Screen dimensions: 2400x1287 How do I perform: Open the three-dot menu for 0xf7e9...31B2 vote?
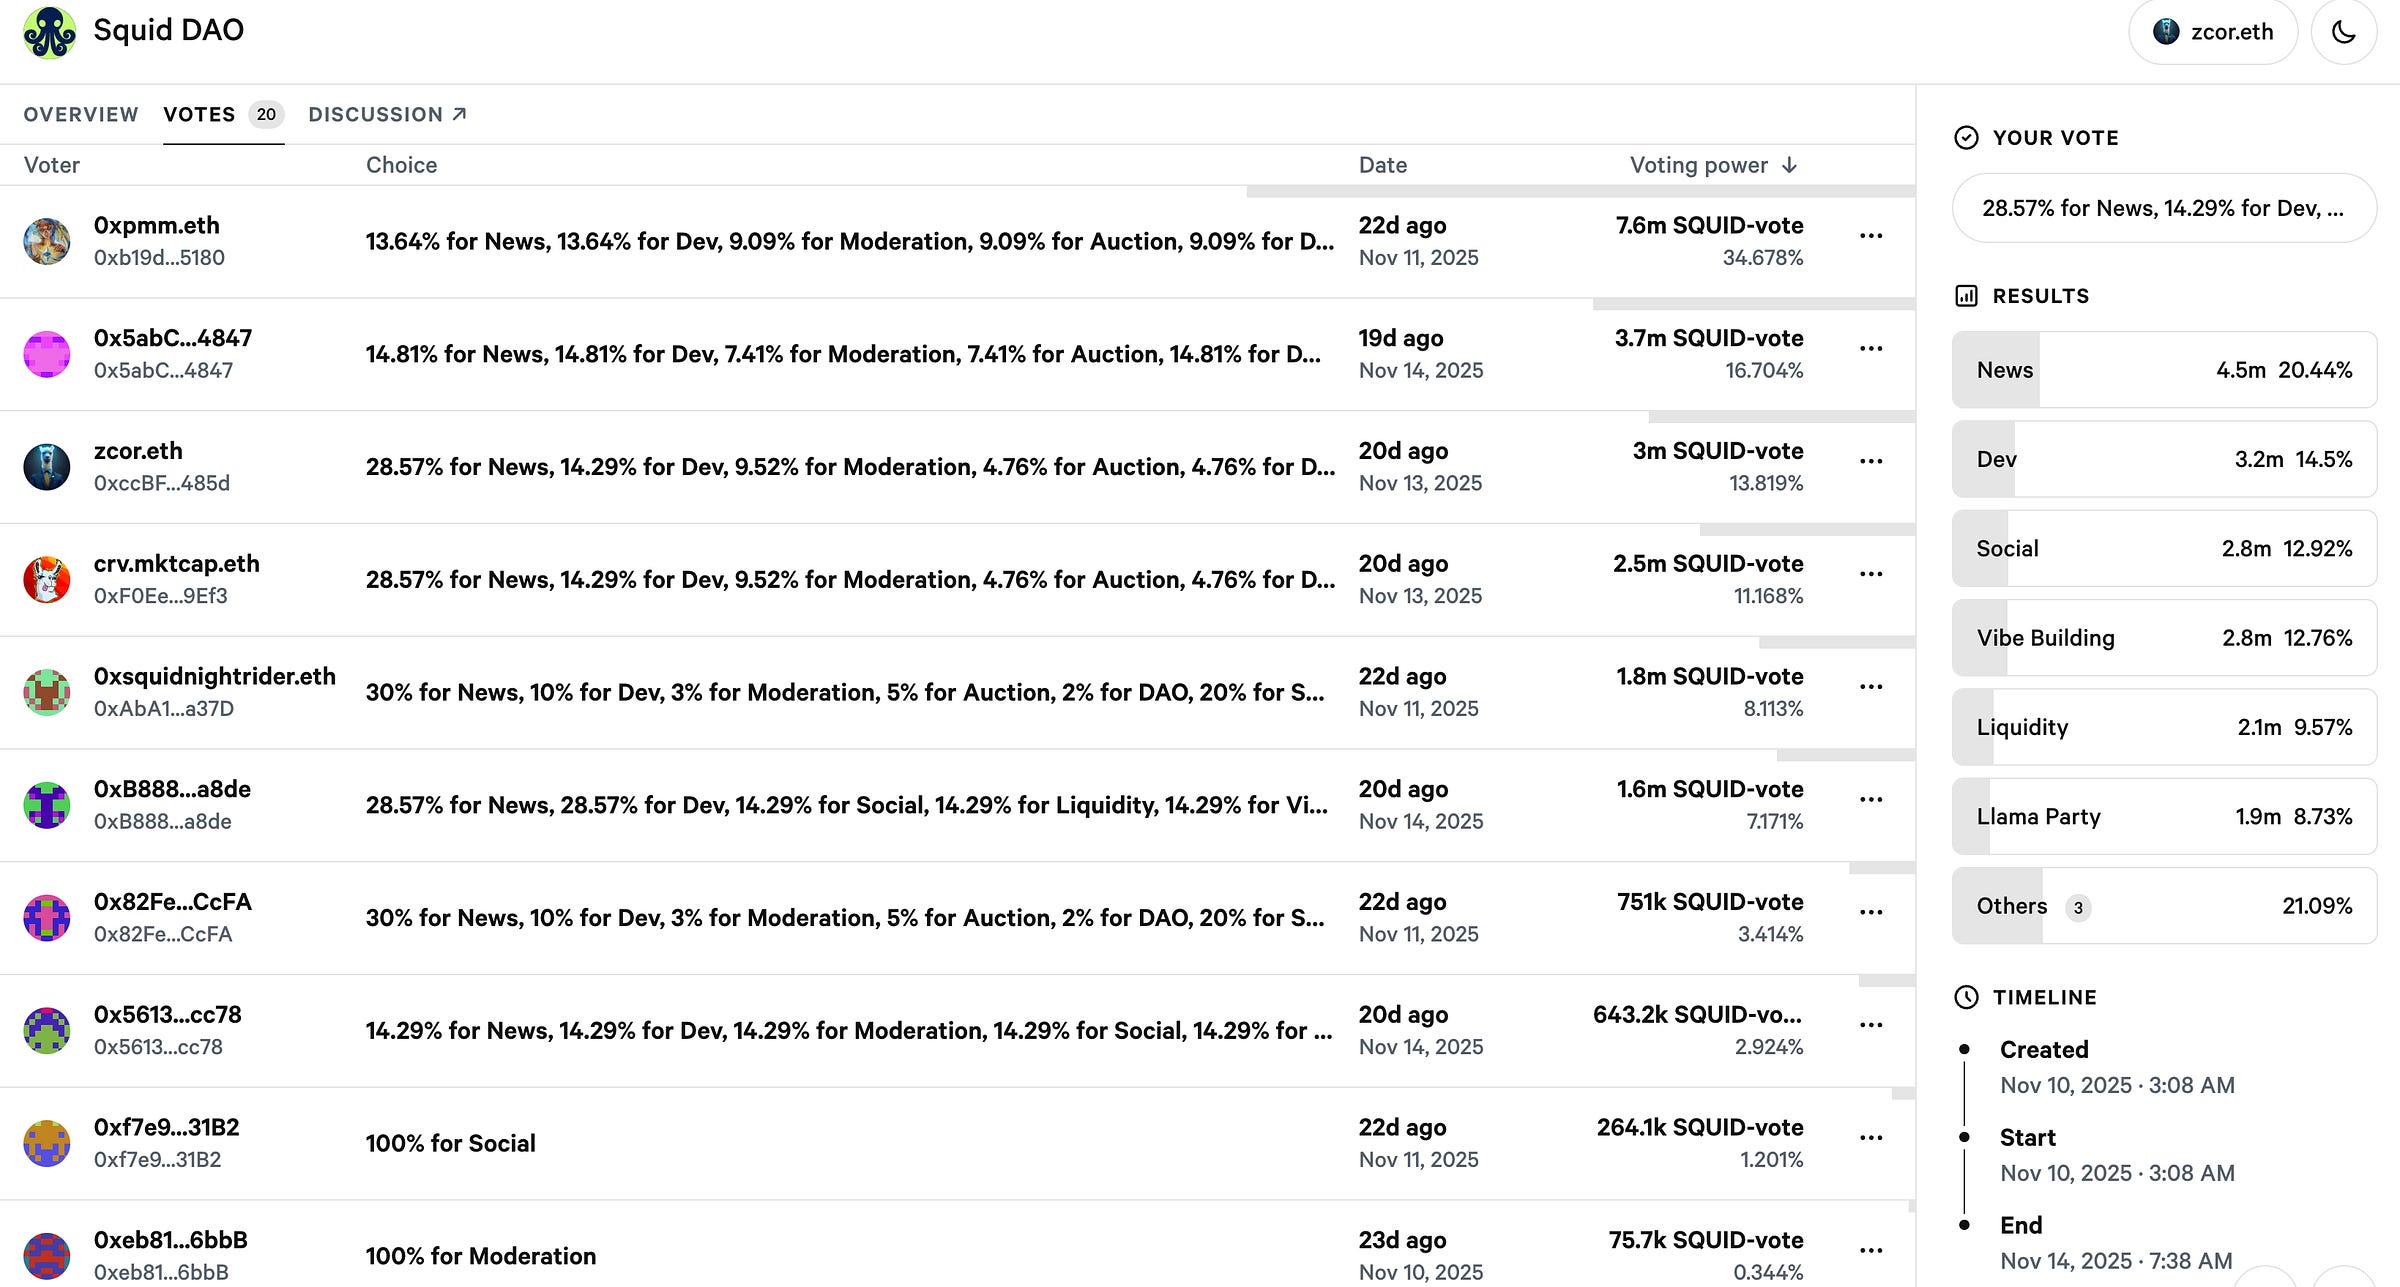1870,1138
